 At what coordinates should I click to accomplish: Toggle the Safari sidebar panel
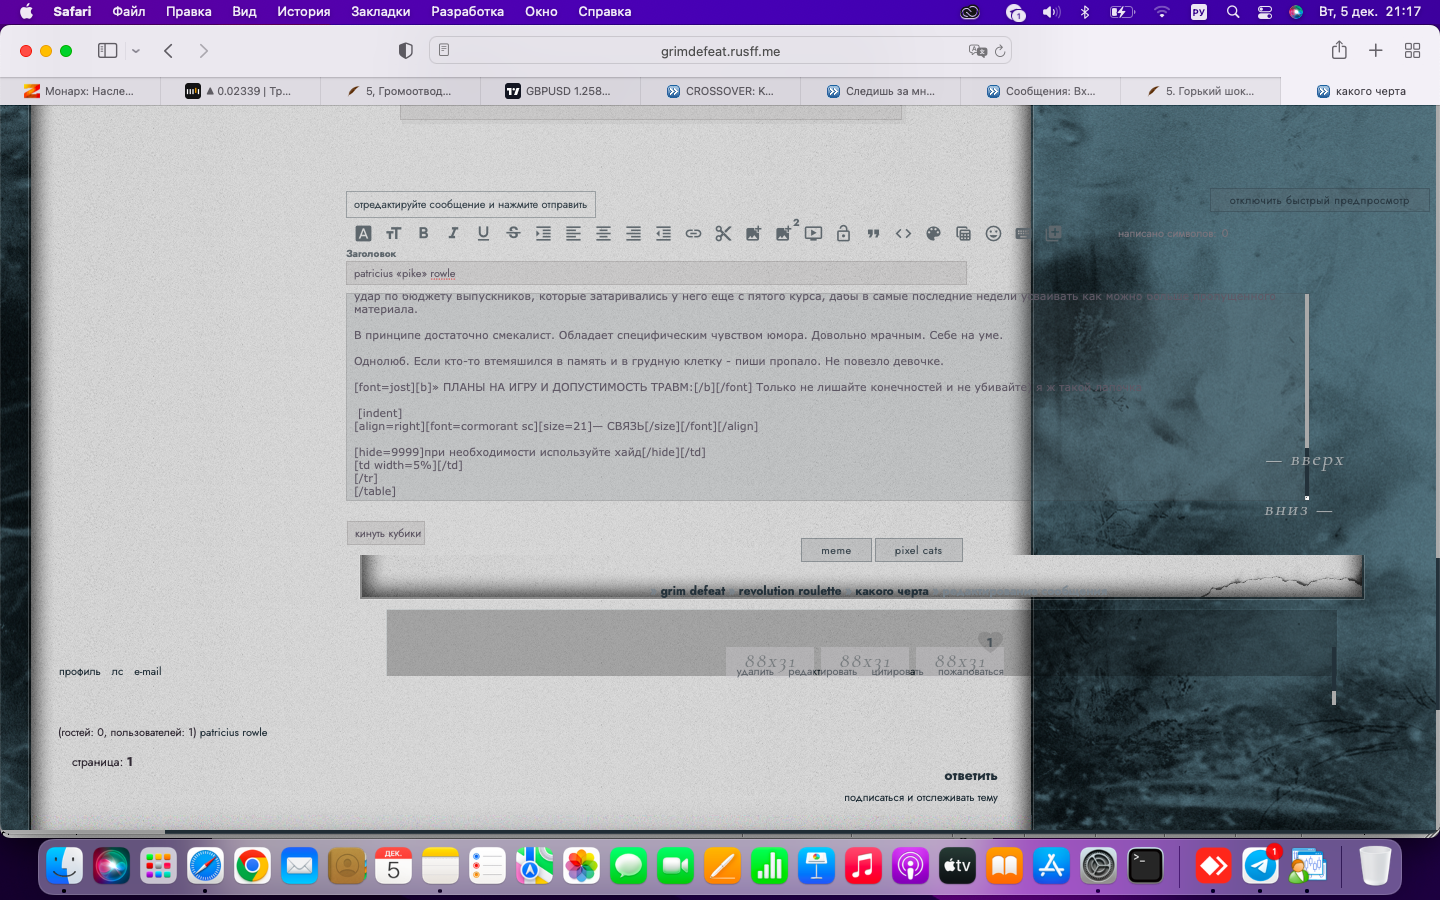[107, 51]
